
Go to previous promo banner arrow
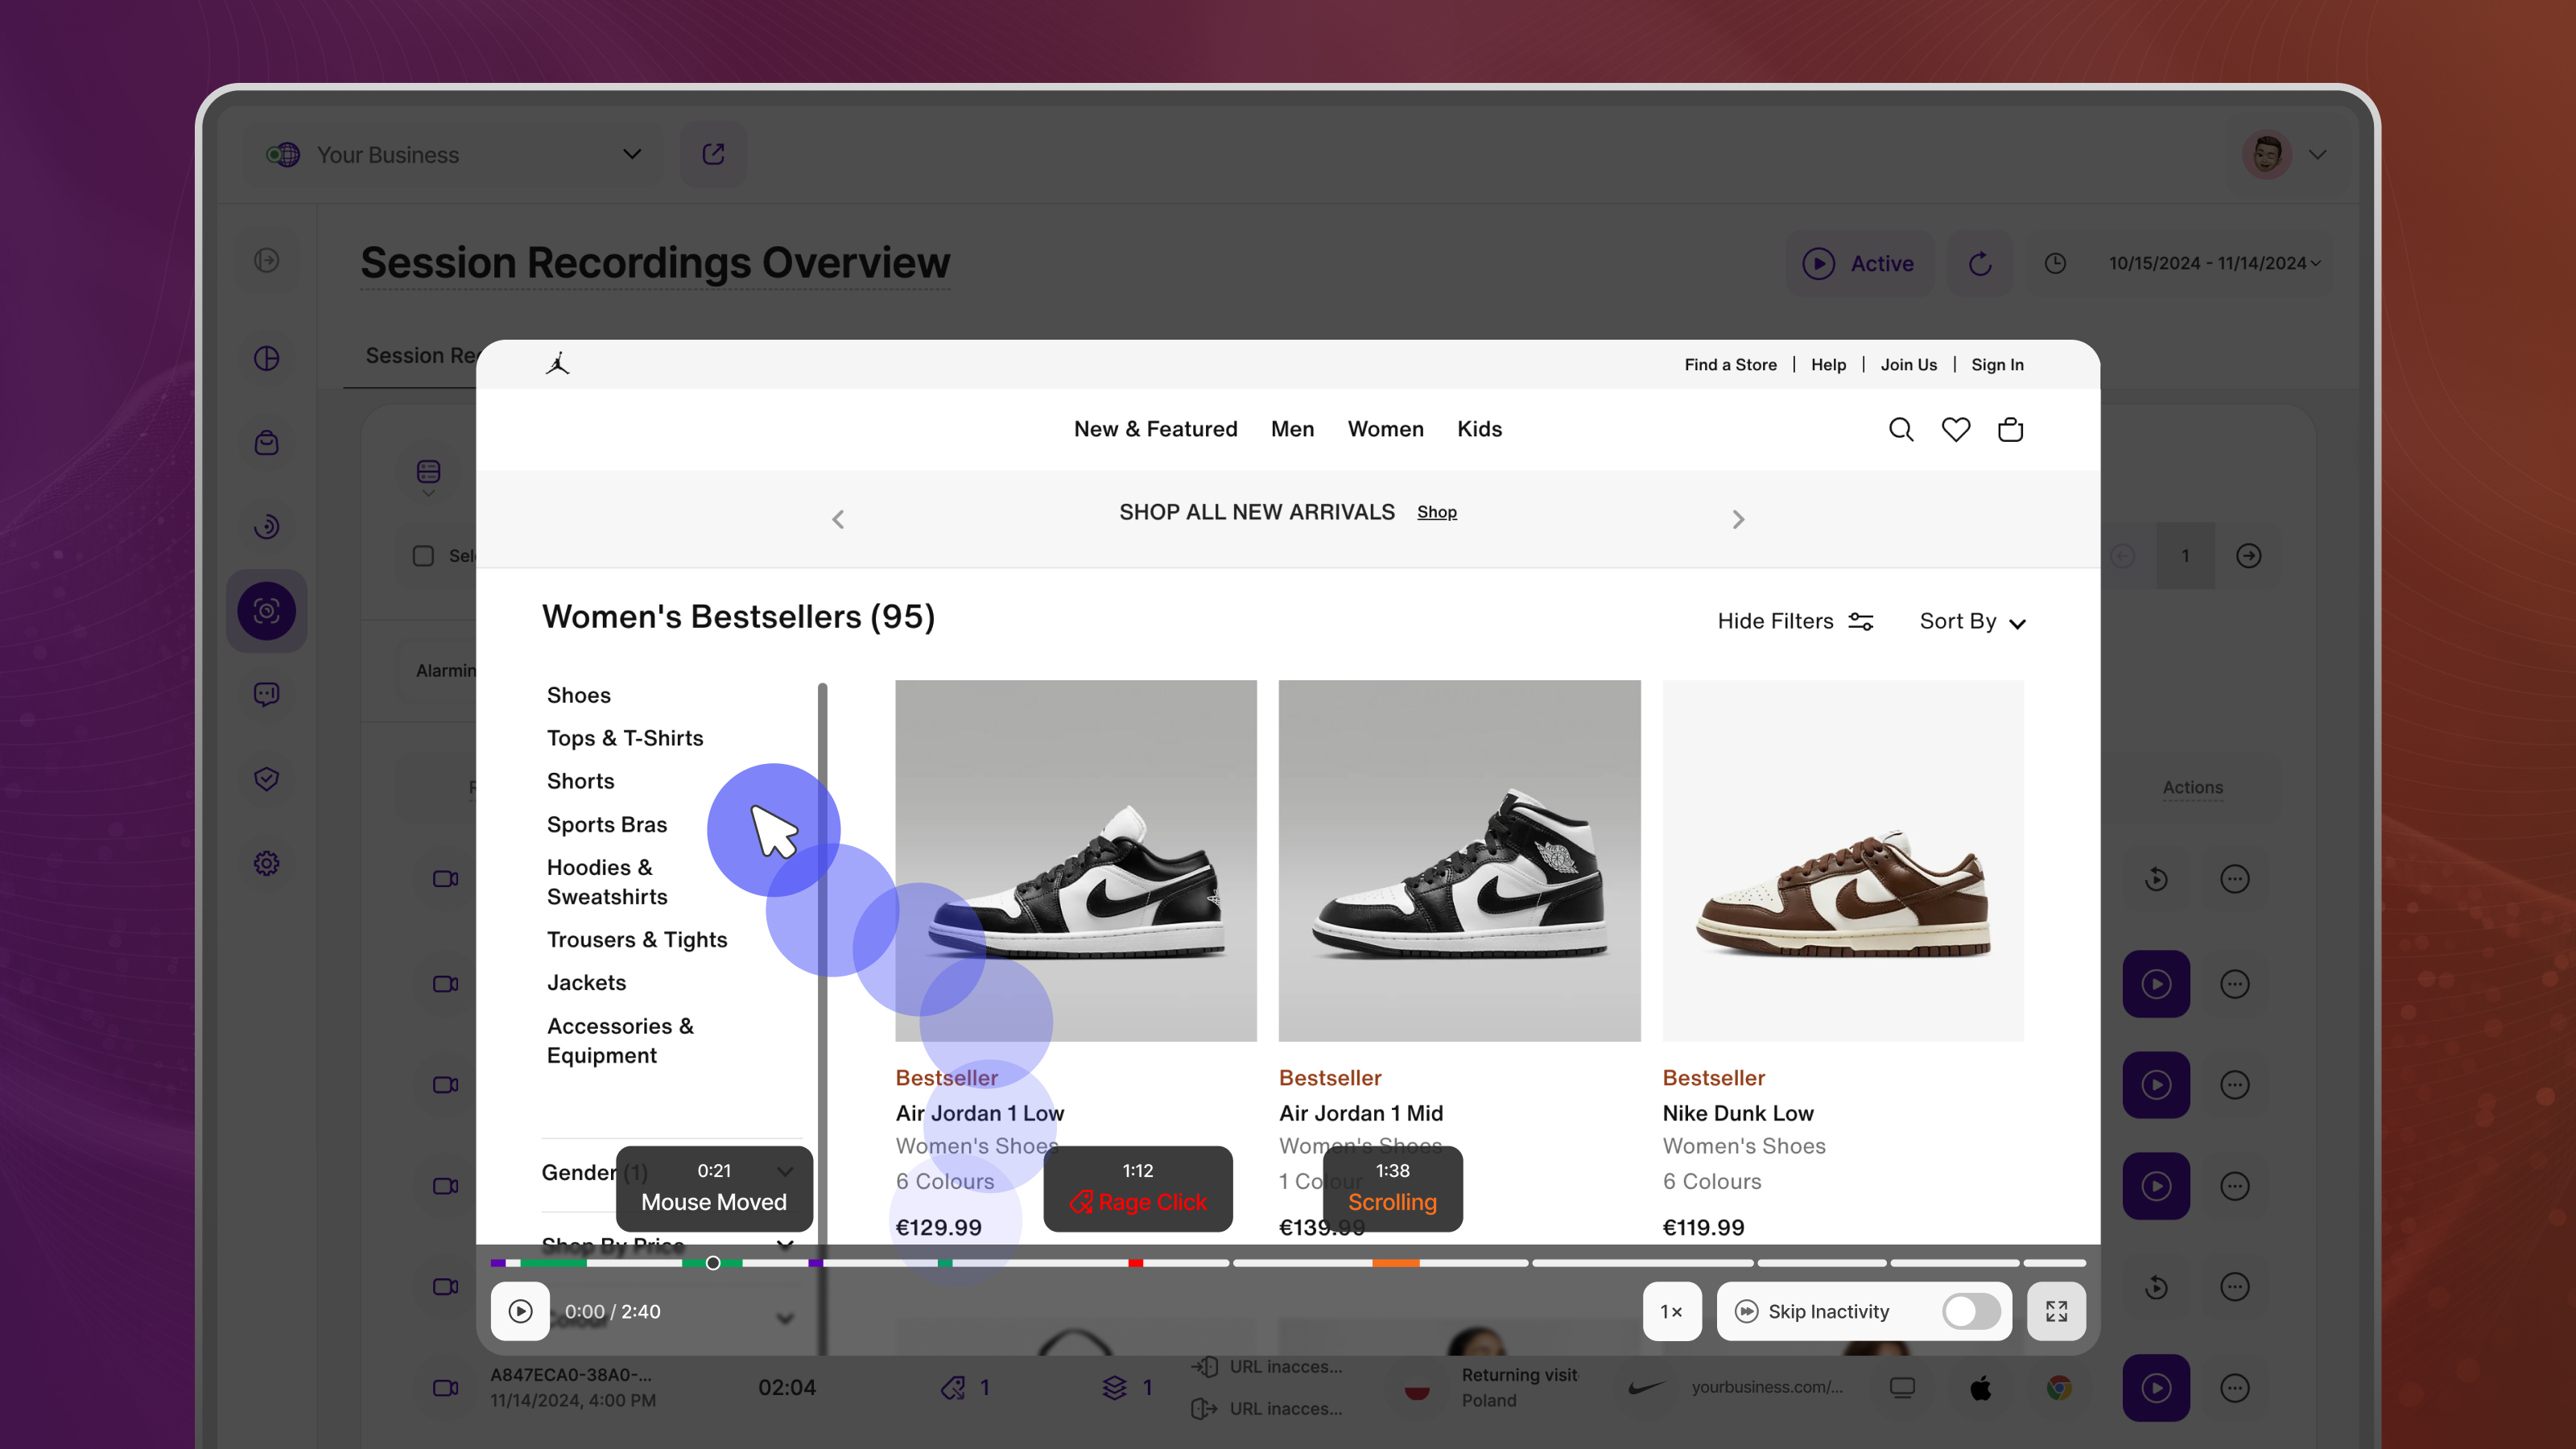(x=838, y=519)
